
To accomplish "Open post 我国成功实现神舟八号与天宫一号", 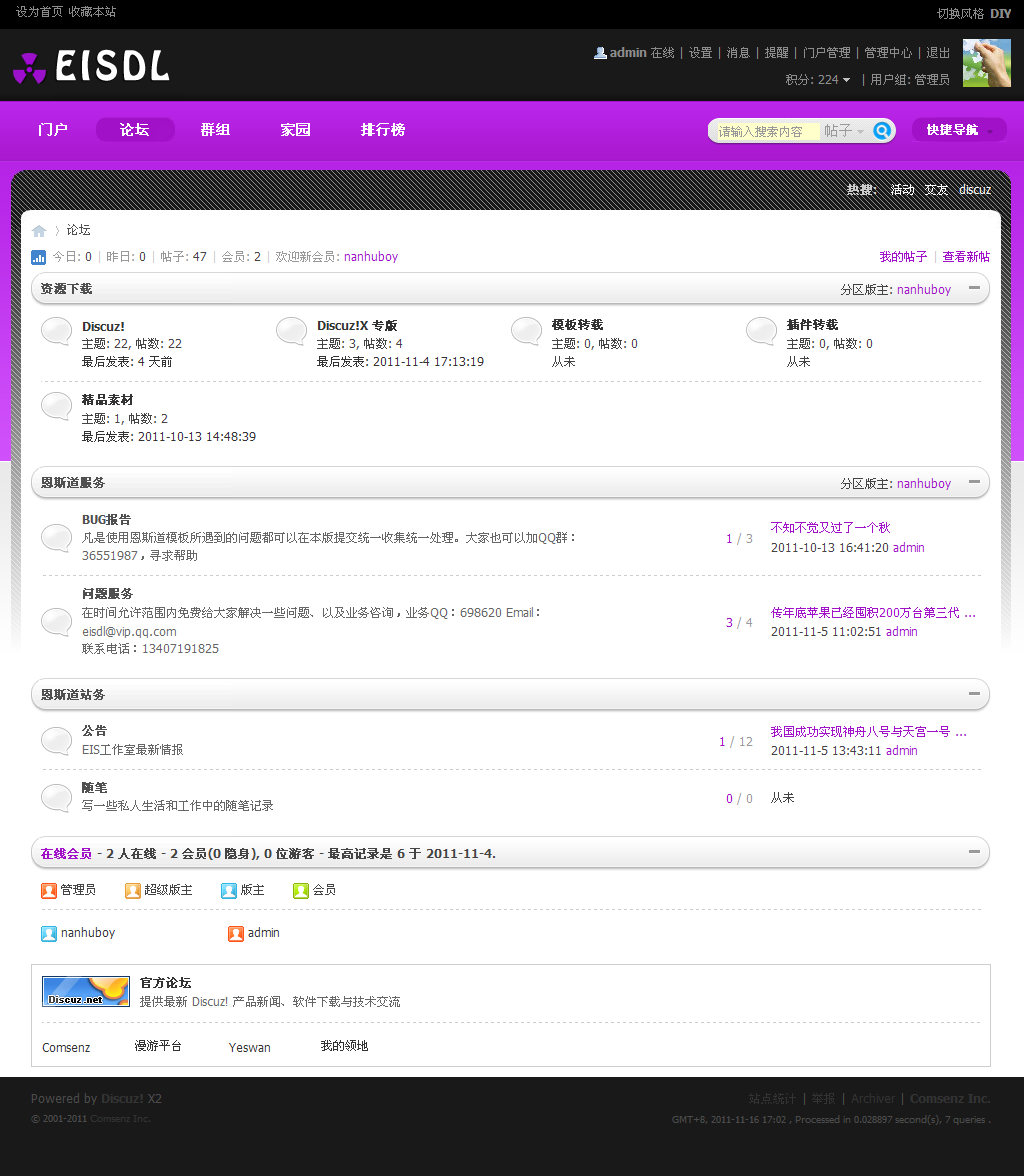I will [869, 731].
